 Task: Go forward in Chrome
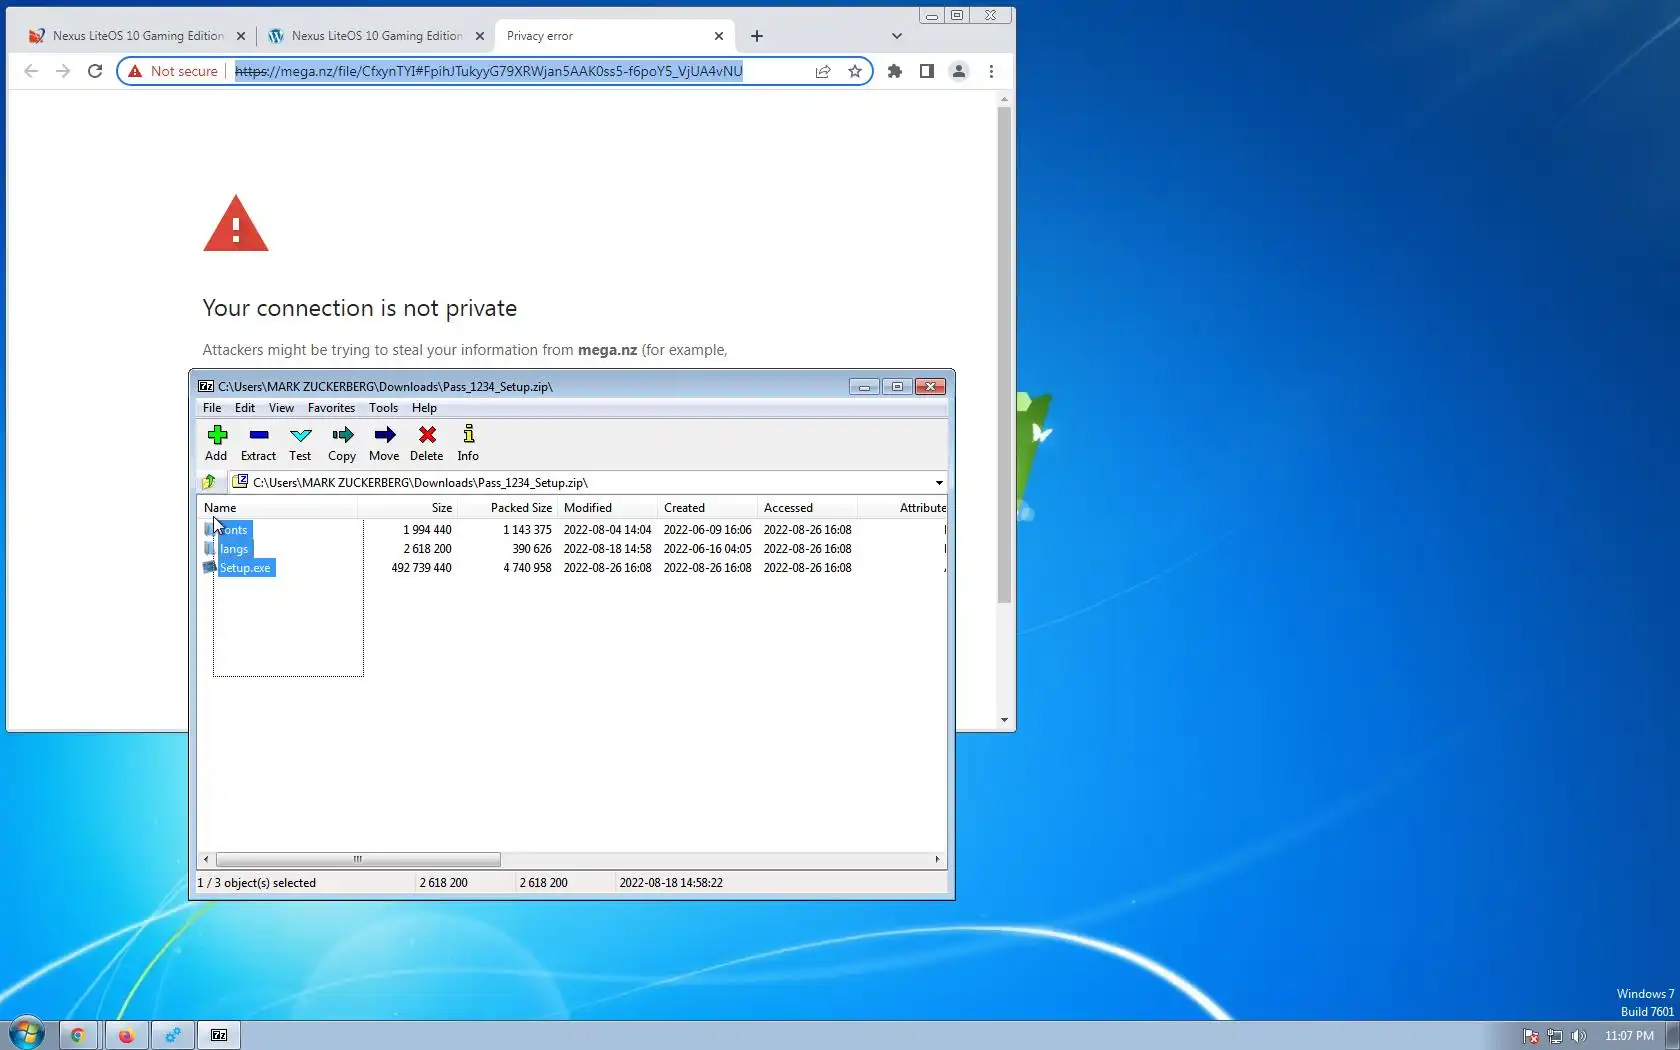click(63, 71)
